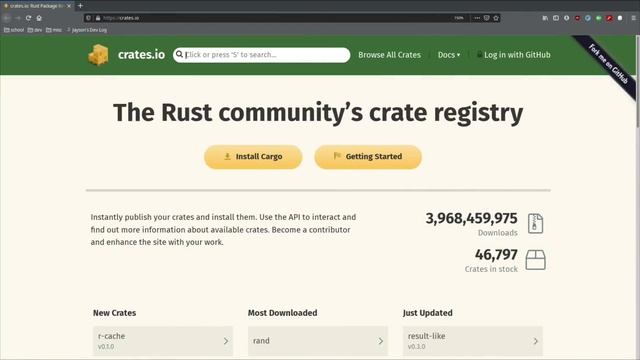Open rand crate via its chevron
Image resolution: width=640 pixels, height=360 pixels.
380,341
